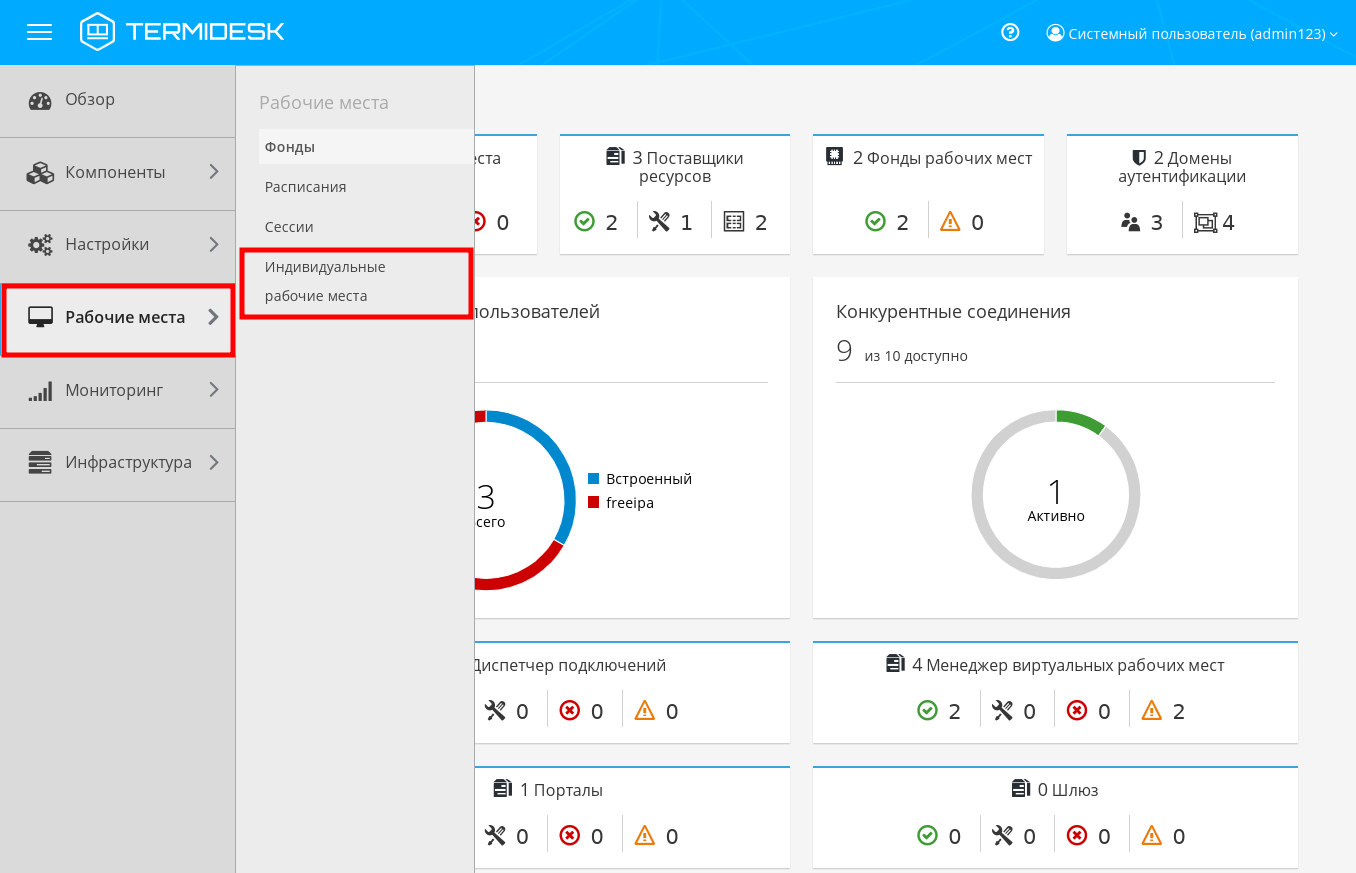Click the Настройки gears icon
The height and width of the screenshot is (873, 1356).
point(40,245)
